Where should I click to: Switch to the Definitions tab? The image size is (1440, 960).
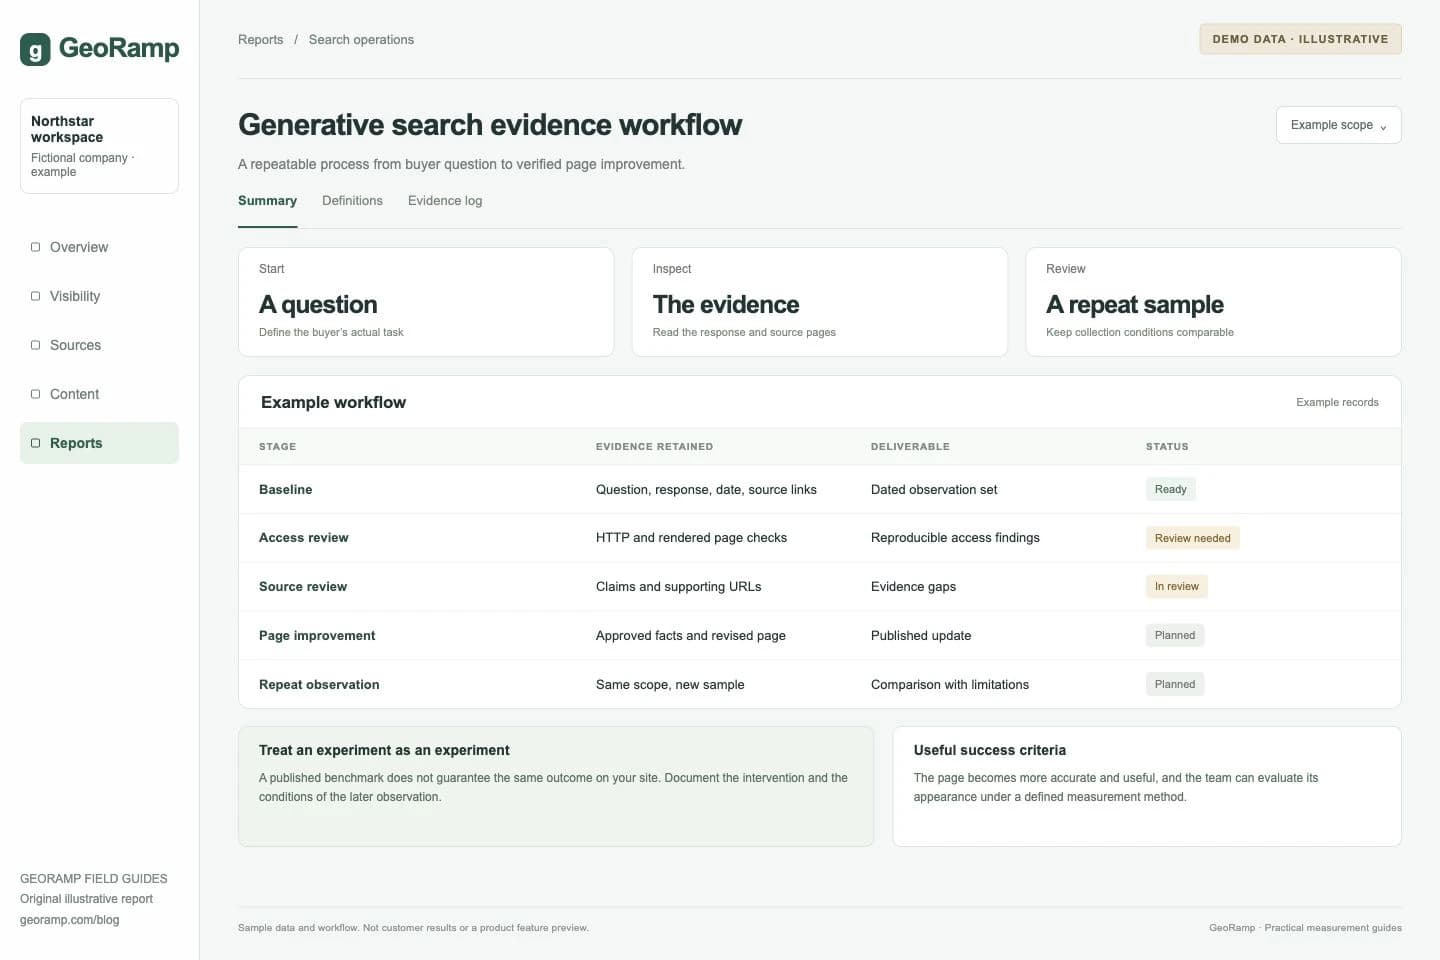click(x=352, y=201)
